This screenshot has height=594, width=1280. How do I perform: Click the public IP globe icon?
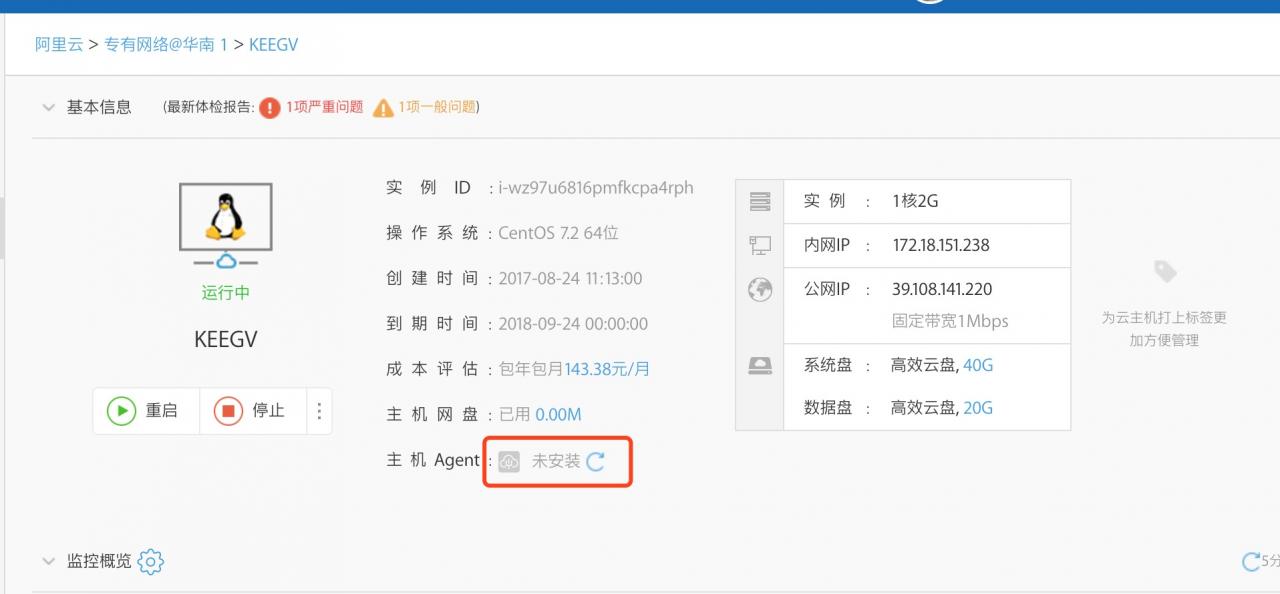click(760, 290)
